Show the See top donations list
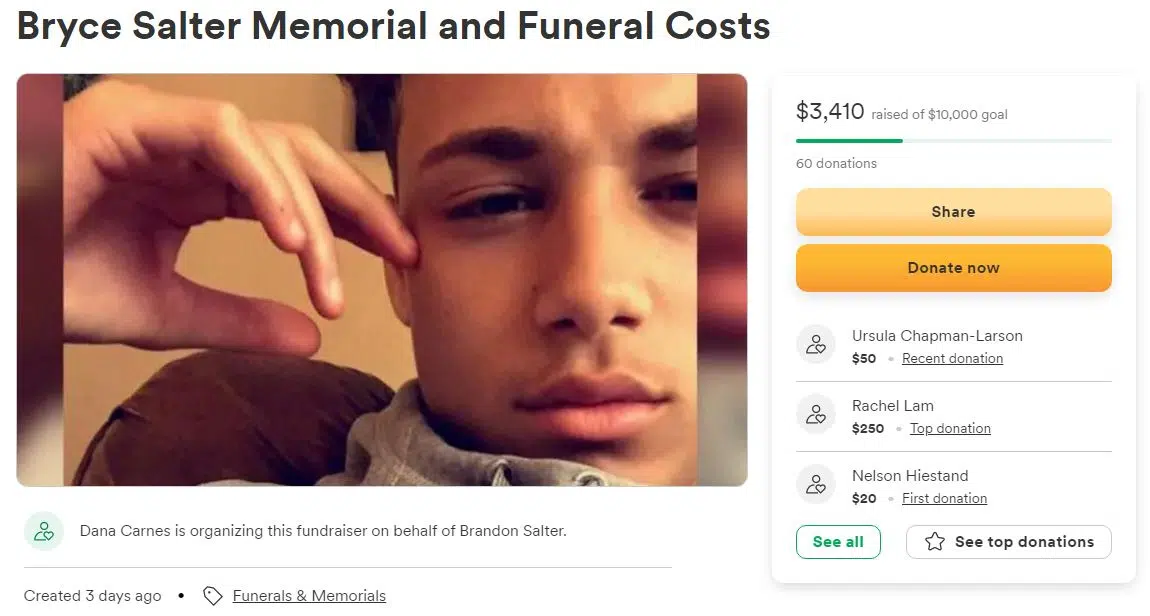1150x616 pixels. (x=1023, y=542)
